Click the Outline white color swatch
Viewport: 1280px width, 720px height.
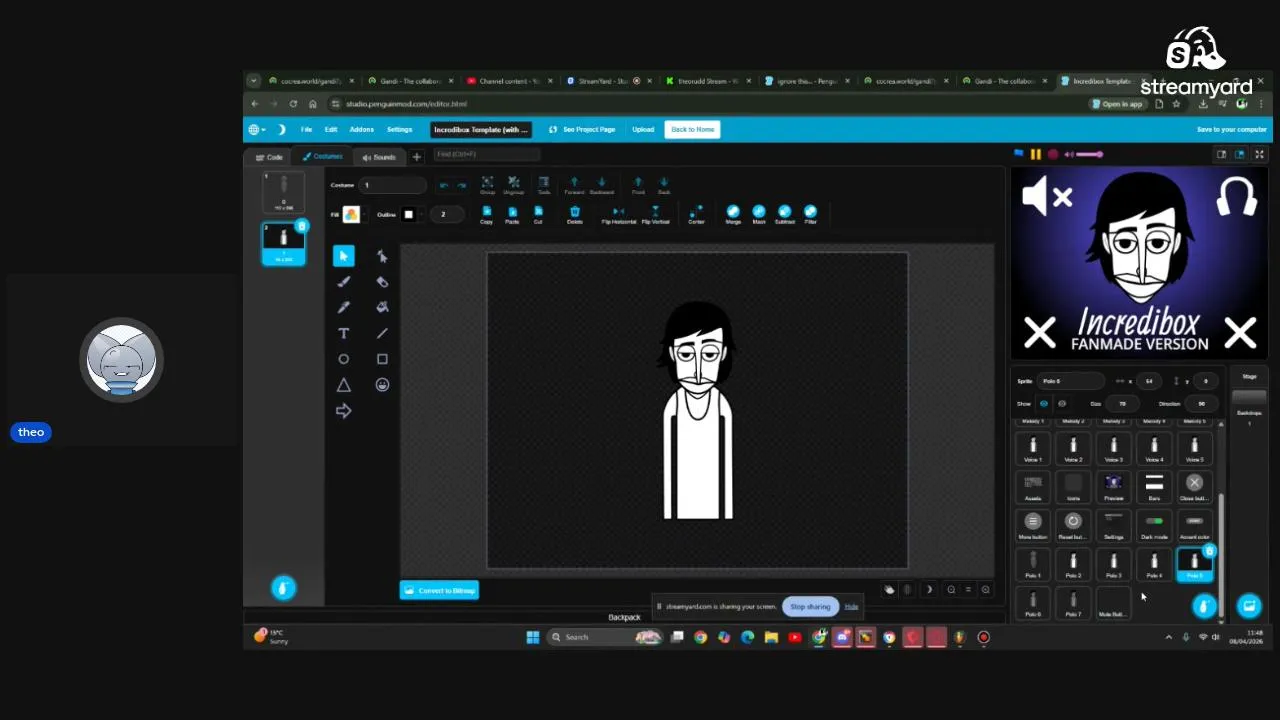408,214
